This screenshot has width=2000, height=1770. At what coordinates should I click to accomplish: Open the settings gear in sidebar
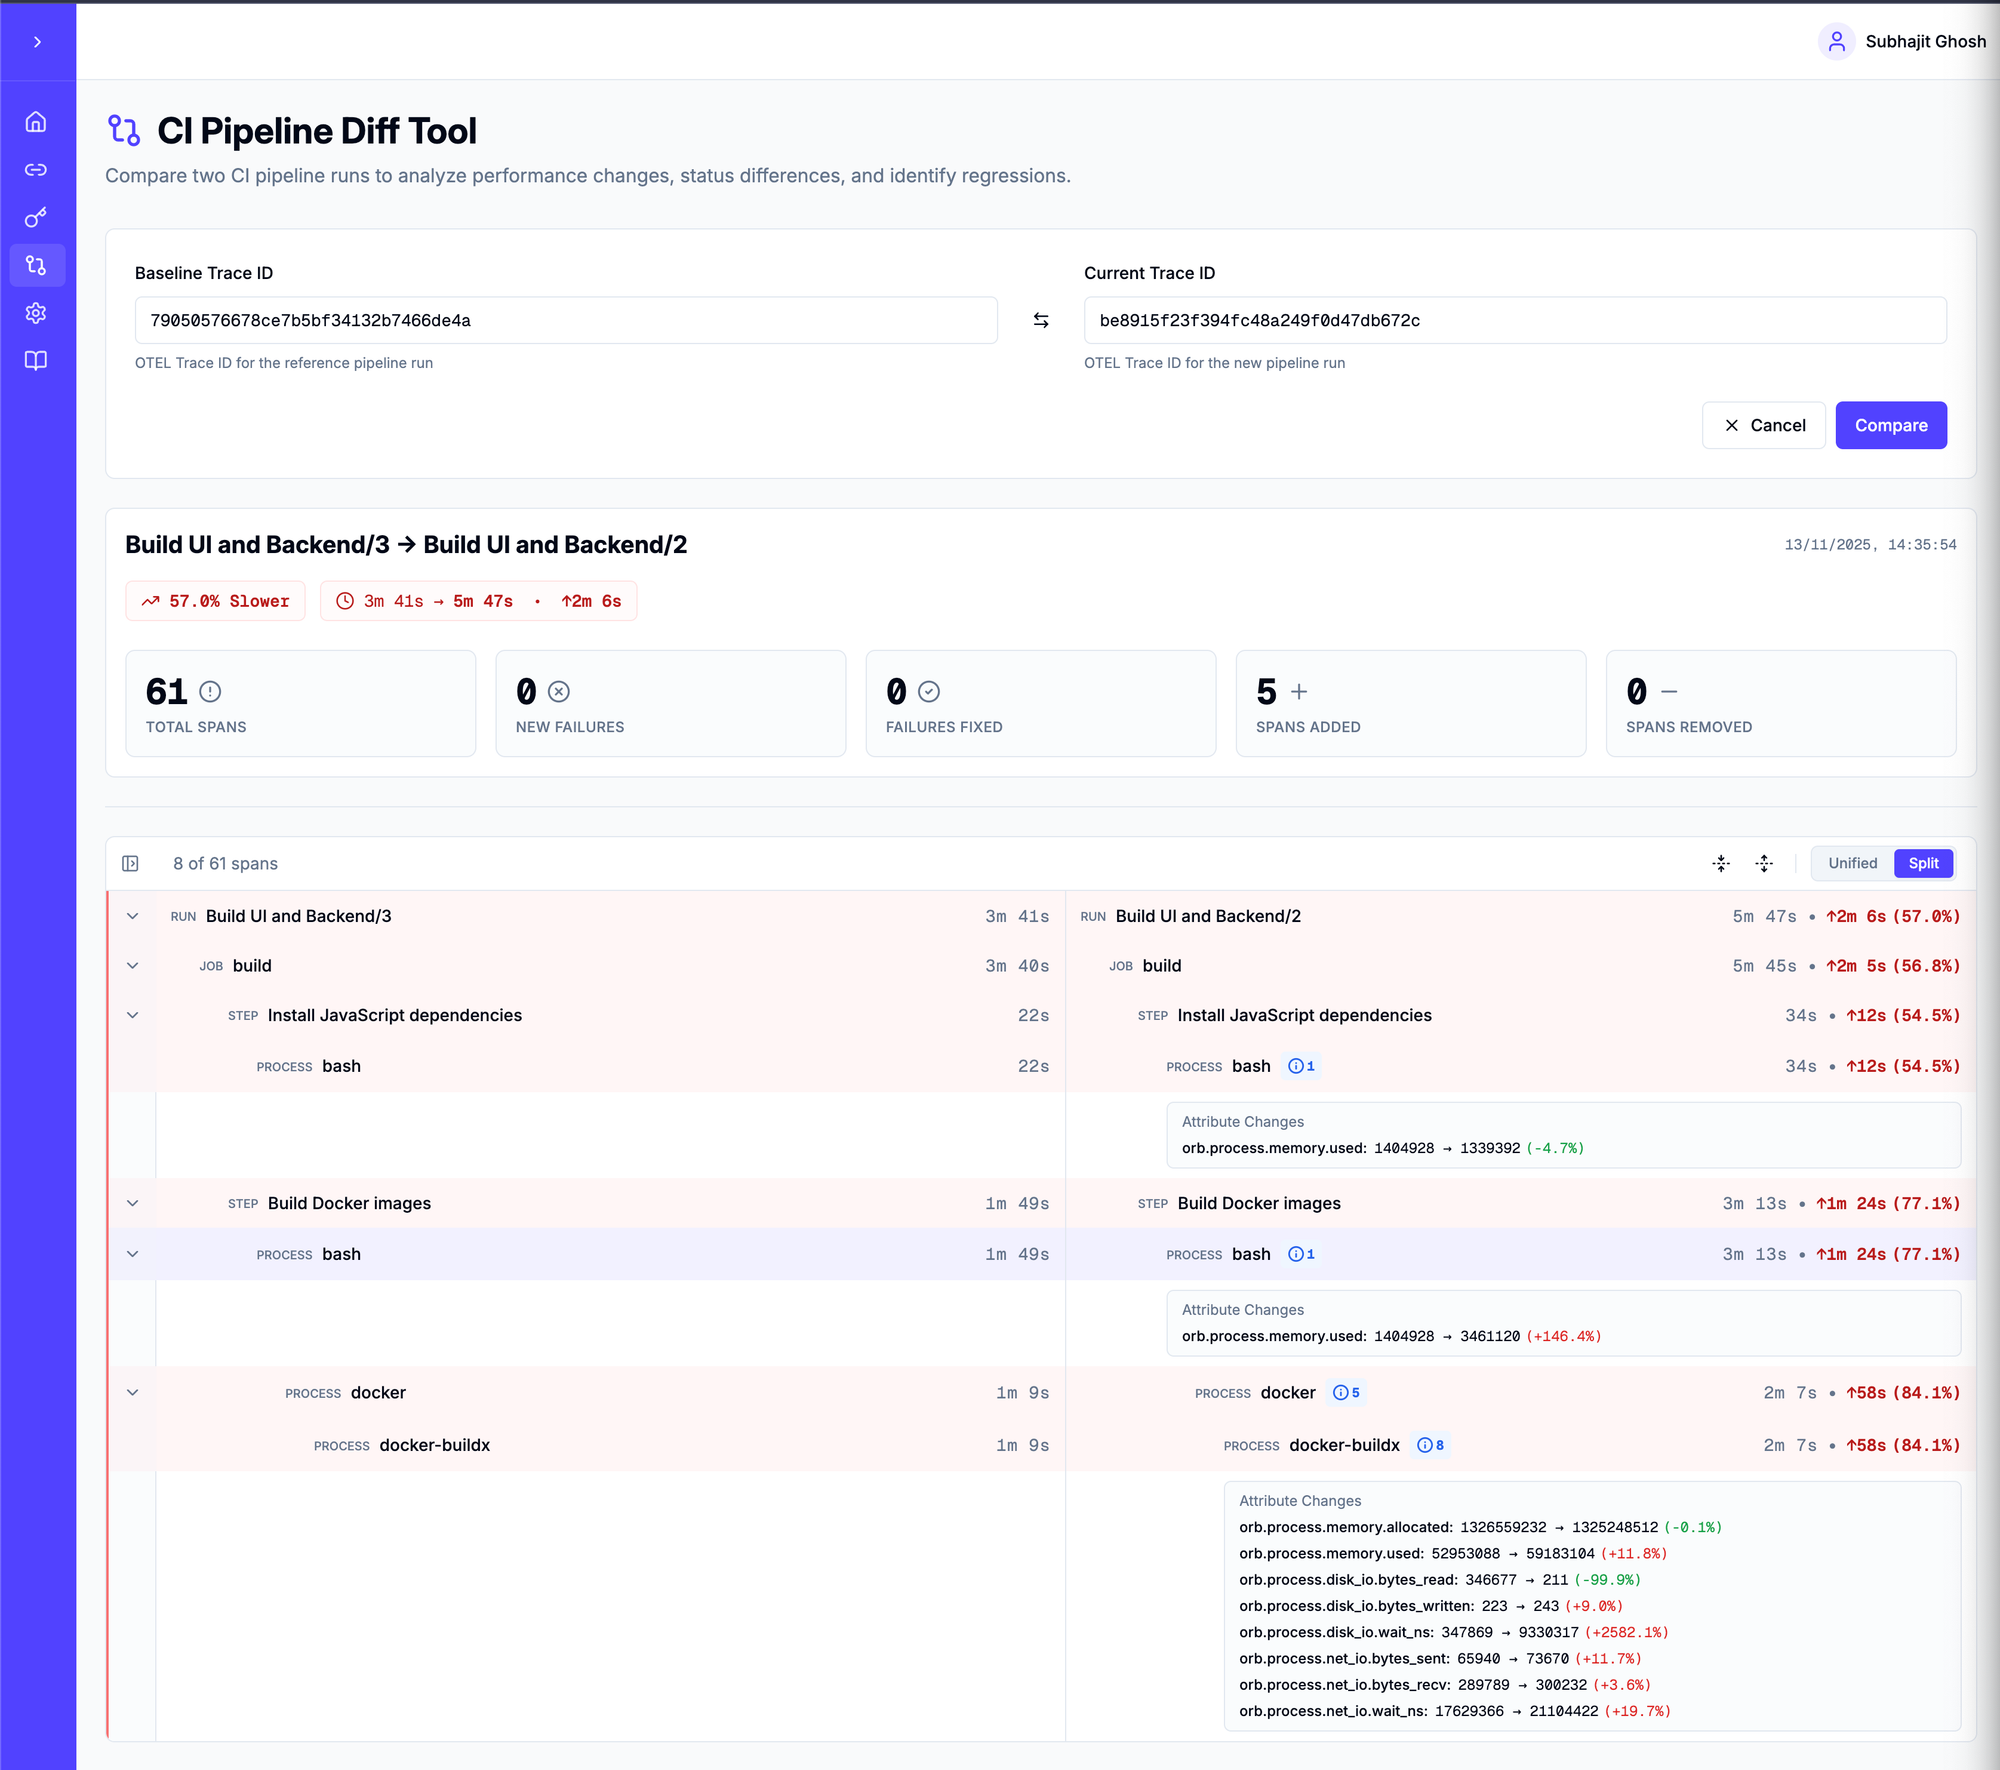tap(36, 313)
